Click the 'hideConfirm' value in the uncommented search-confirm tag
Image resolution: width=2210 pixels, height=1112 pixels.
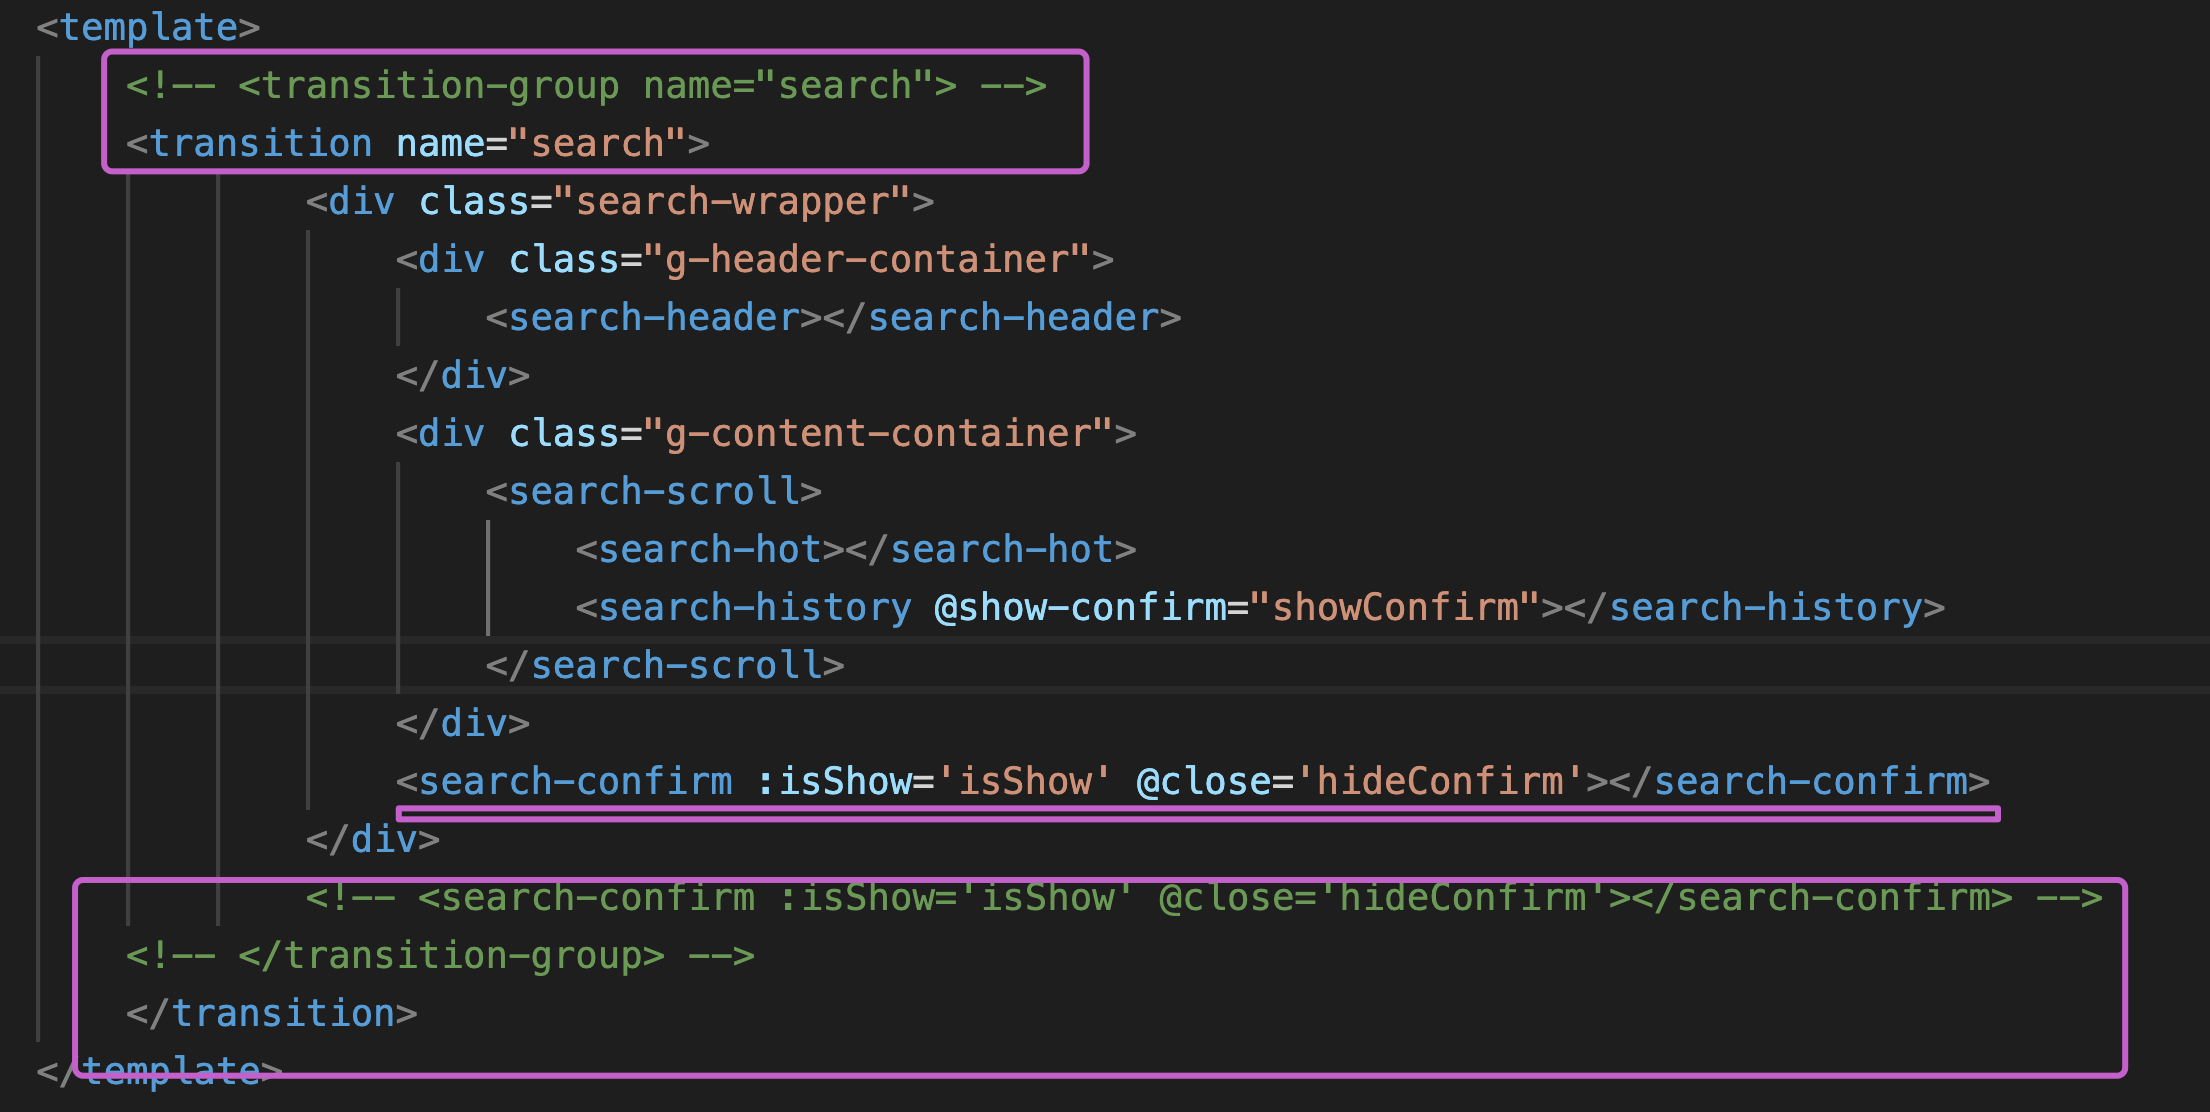(x=1440, y=781)
